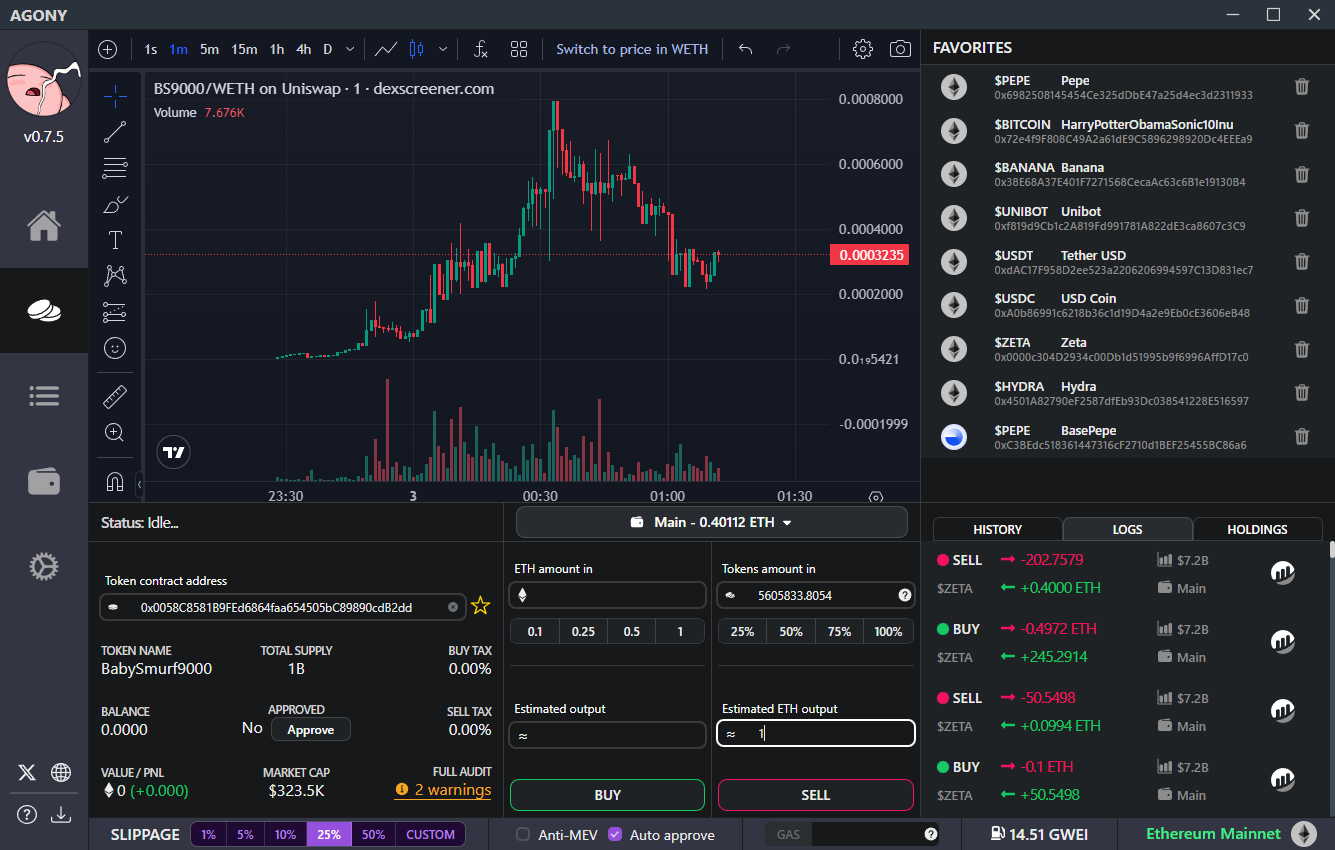Toggle the magnet mode tool
Viewport: 1335px width, 850px height.
(115, 482)
